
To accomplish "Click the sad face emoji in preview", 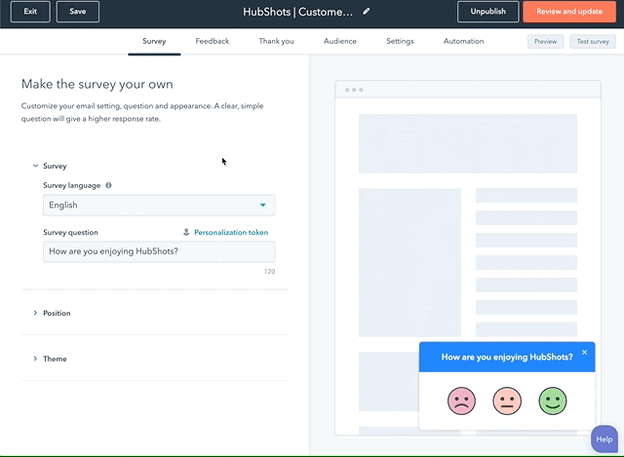I will (461, 401).
